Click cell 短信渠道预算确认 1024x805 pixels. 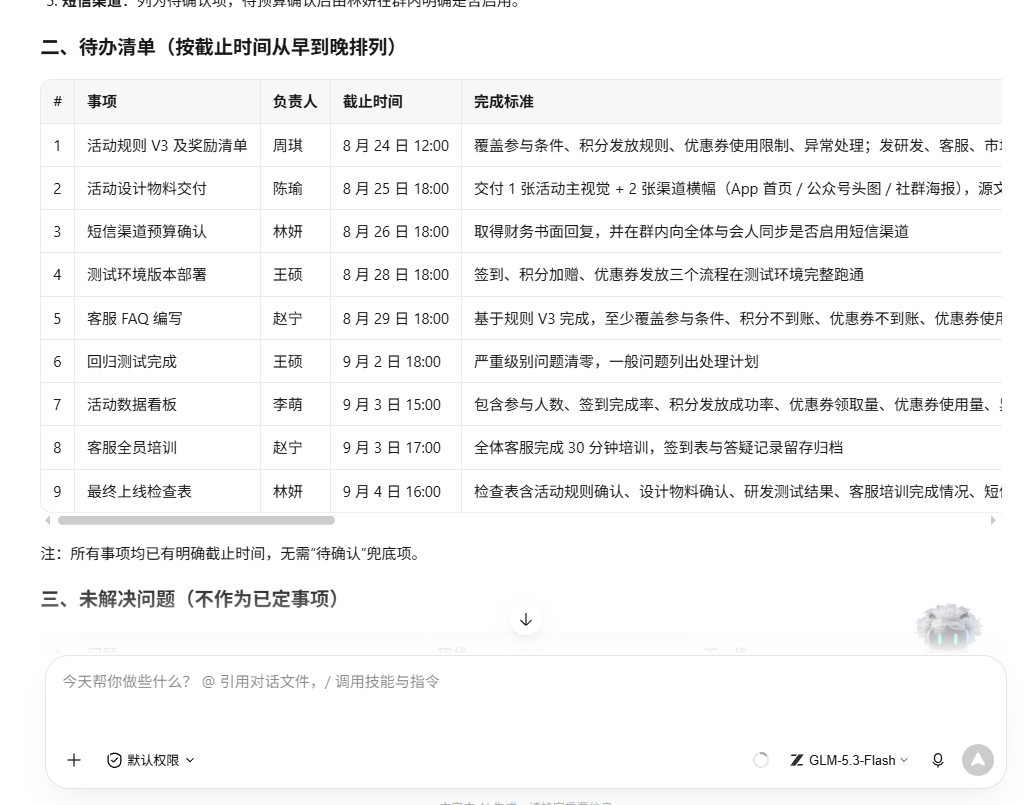(147, 232)
